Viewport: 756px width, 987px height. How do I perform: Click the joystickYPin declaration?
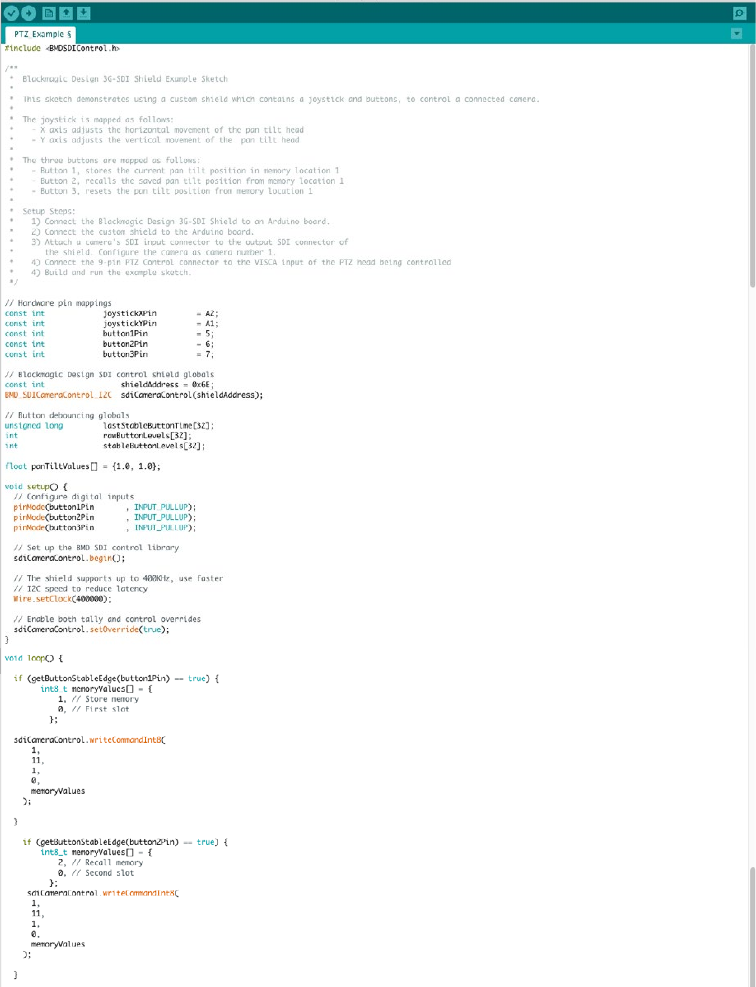pos(111,324)
